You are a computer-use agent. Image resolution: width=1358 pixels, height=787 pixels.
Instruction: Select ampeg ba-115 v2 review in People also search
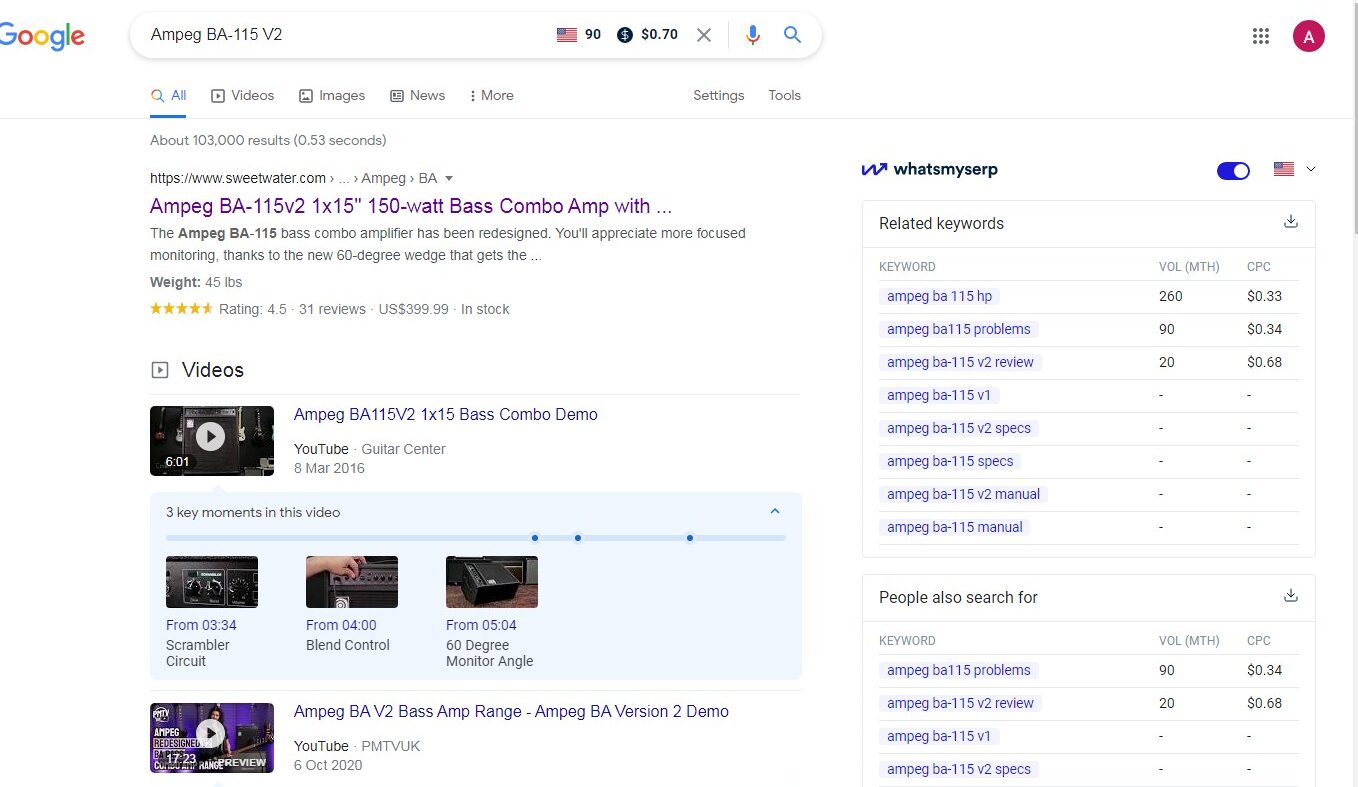point(960,703)
